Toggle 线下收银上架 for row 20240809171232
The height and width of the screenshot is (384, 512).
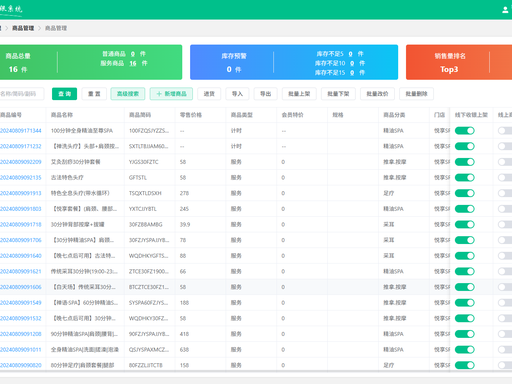[465, 146]
